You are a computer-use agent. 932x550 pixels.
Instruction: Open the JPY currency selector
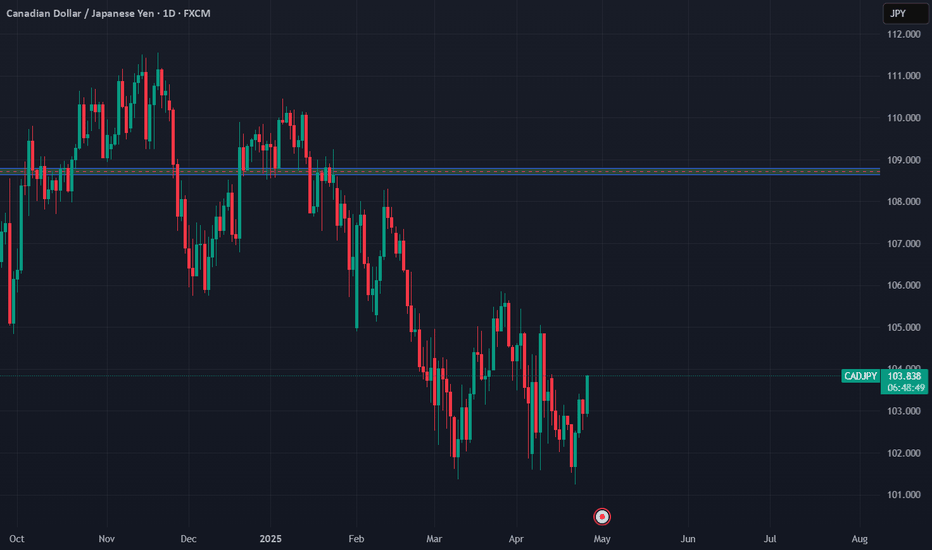coord(905,13)
